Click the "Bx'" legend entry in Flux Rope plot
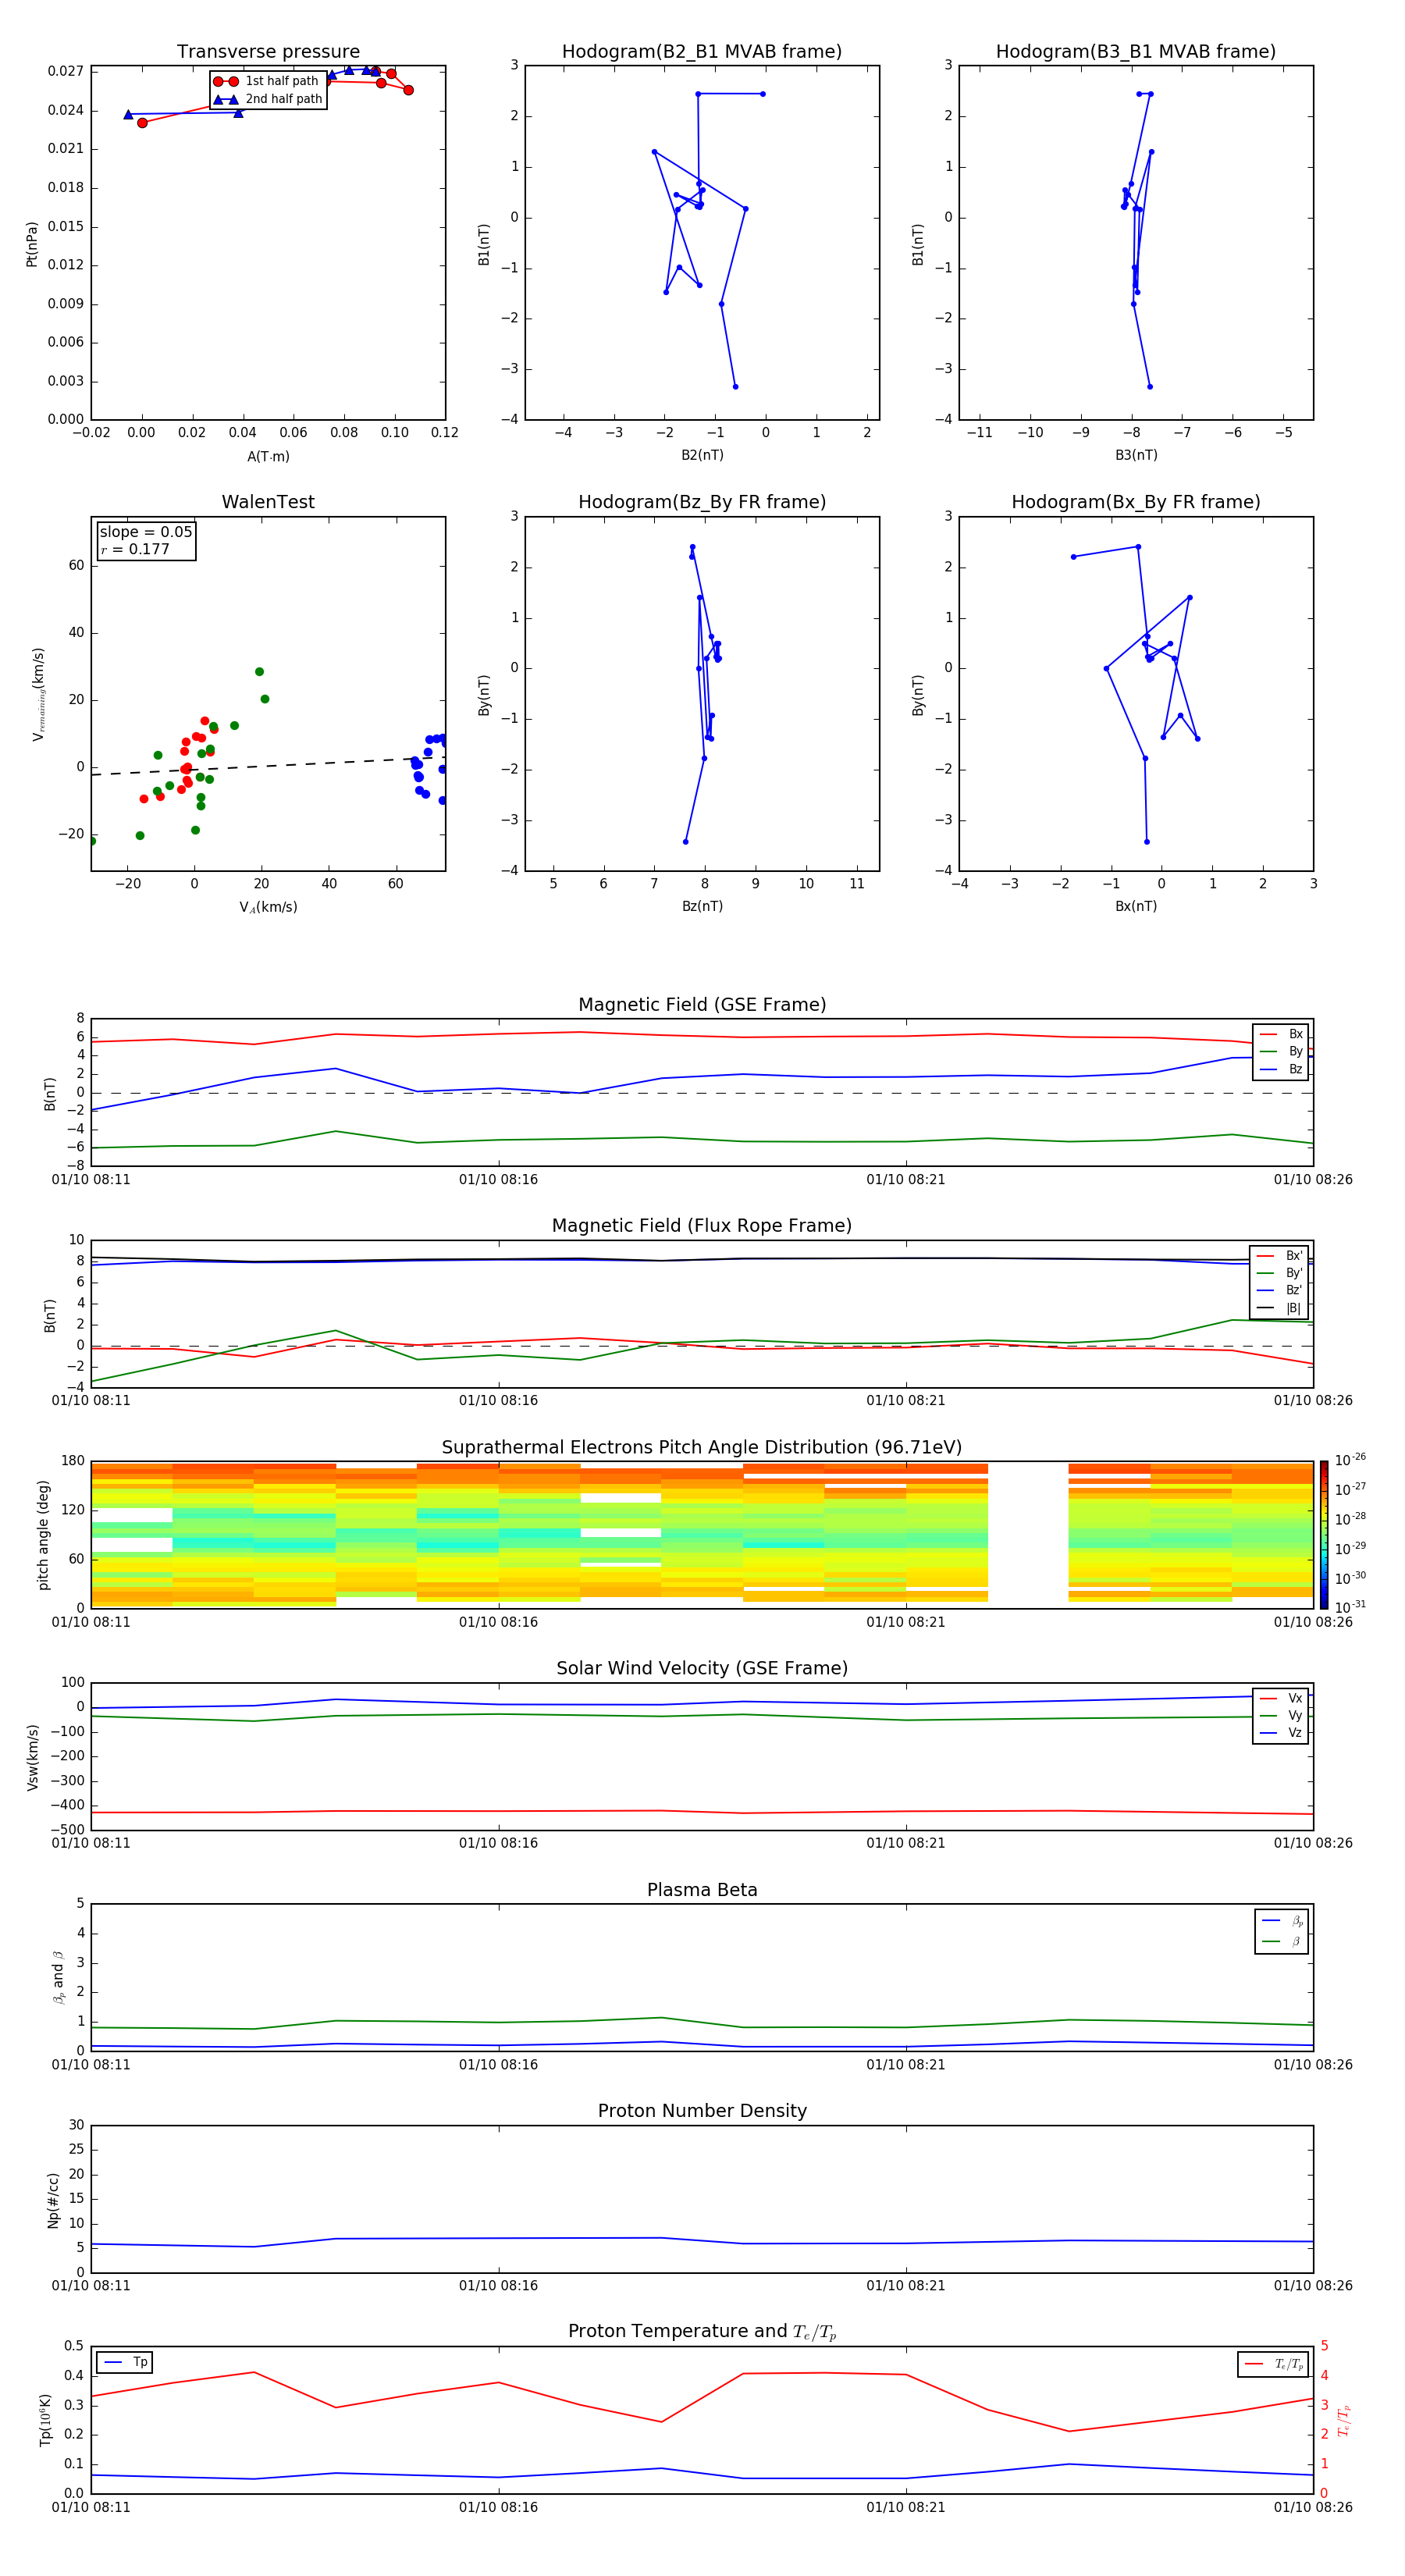 [1280, 1256]
